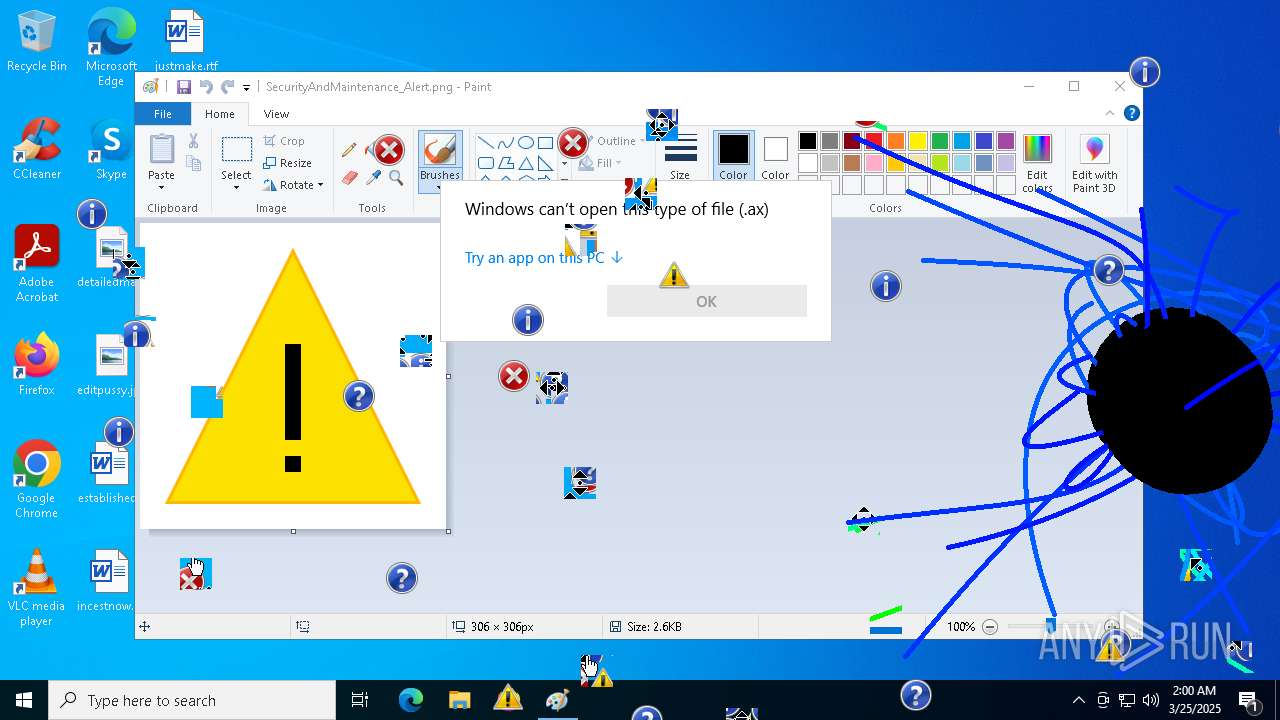The height and width of the screenshot is (720, 1280).
Task: Collapse the ribbon with the chevron
Action: pos(1110,114)
